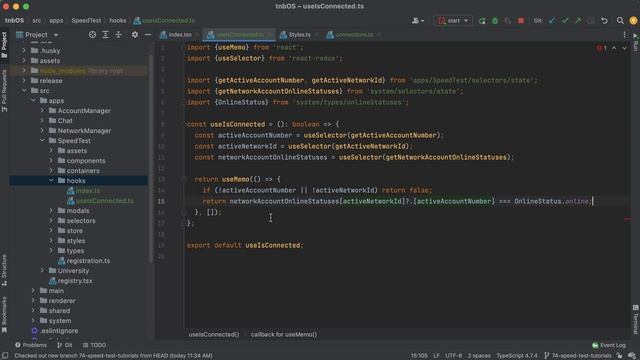Click the TypeScript 4.7.4 status widget
The height and width of the screenshot is (360, 640).
pos(517,356)
